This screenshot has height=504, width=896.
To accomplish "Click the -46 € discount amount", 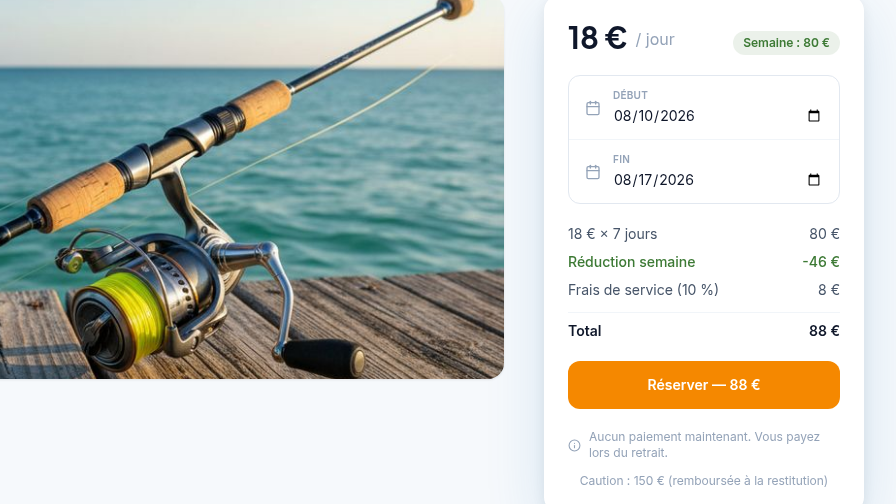I will [821, 262].
